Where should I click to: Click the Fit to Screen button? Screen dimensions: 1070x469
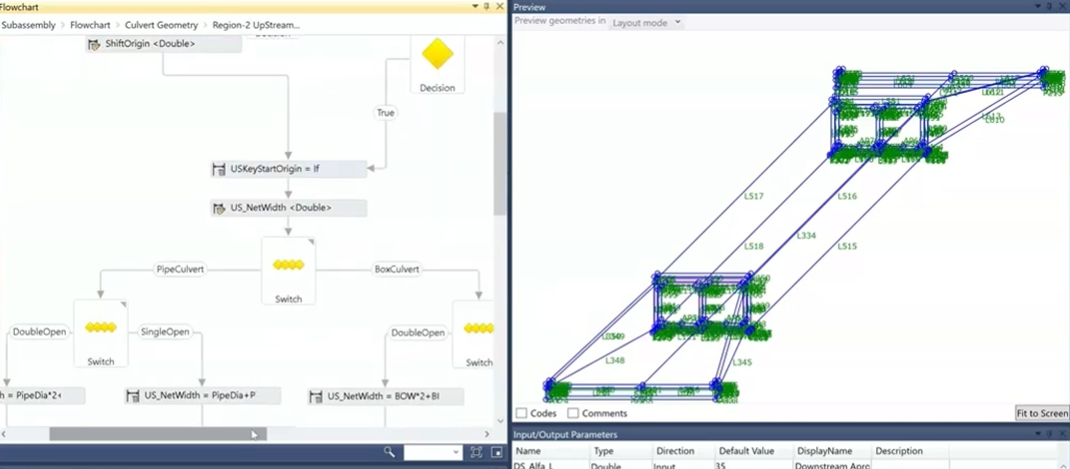[x=1042, y=413]
